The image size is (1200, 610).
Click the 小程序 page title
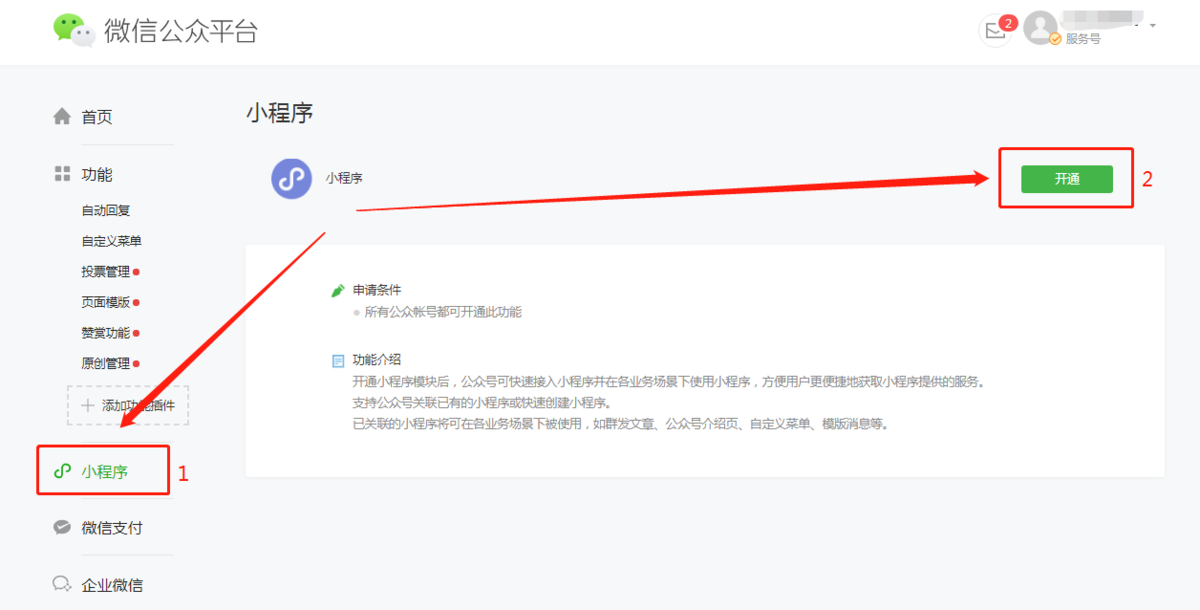coord(280,113)
